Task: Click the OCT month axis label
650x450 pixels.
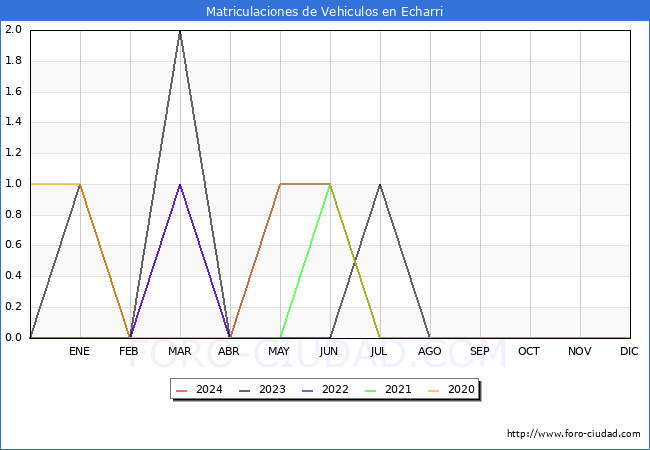Action: coord(529,351)
